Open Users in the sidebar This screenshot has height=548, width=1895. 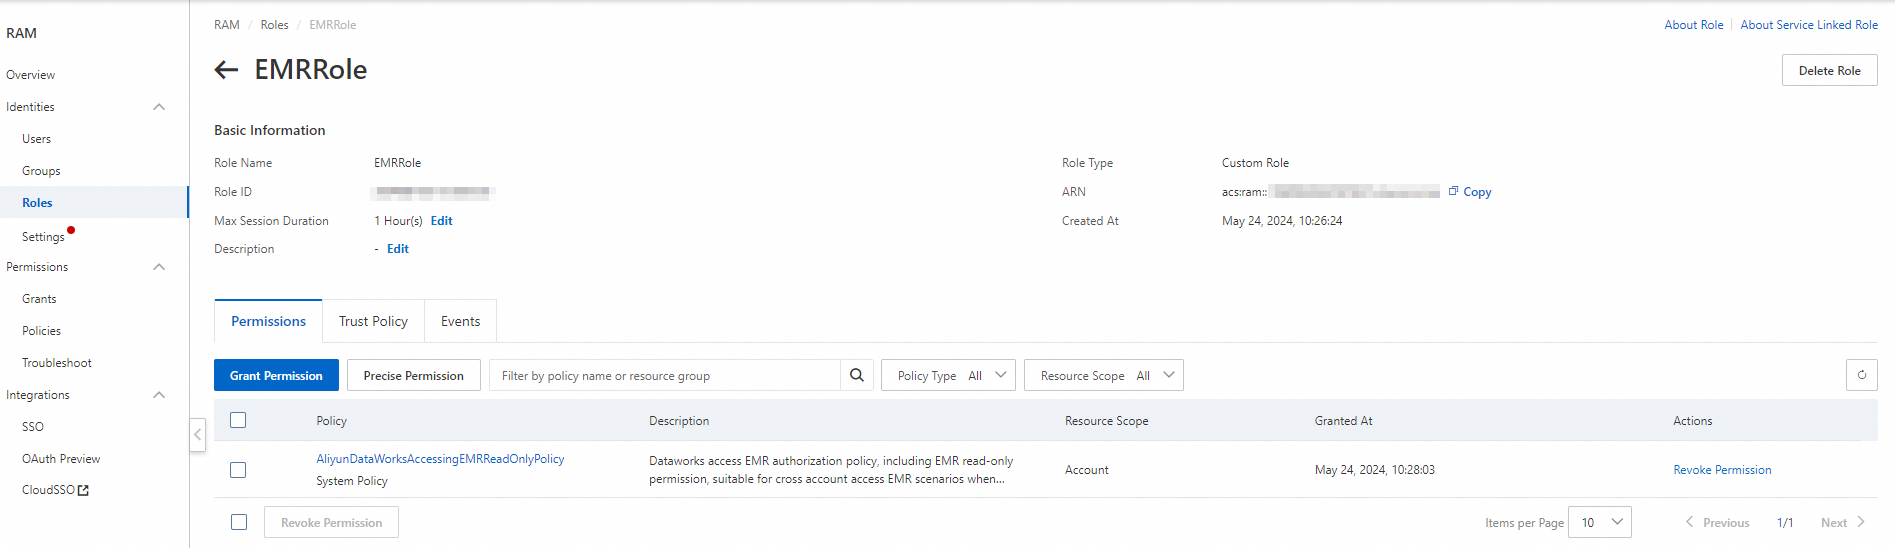click(x=37, y=139)
